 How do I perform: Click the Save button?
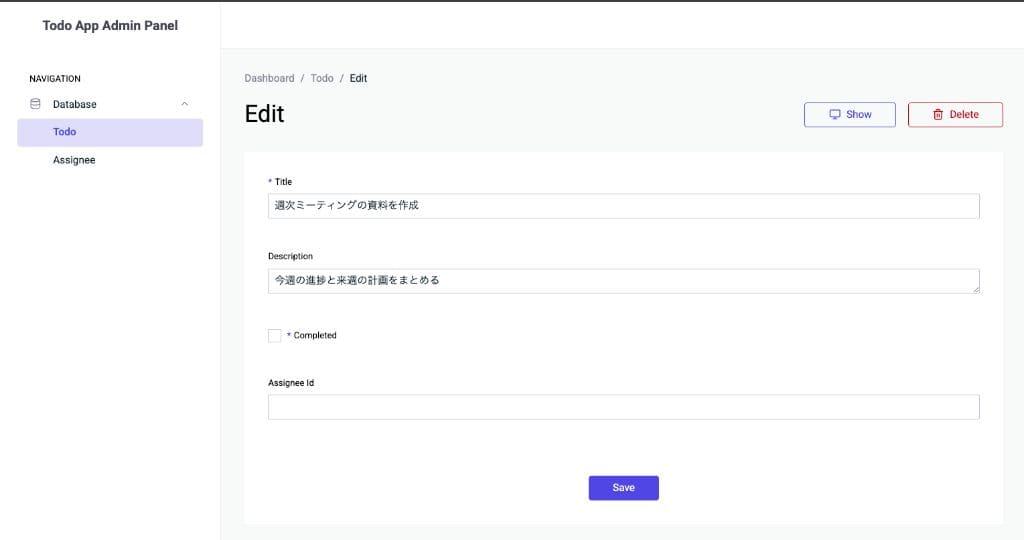(624, 488)
